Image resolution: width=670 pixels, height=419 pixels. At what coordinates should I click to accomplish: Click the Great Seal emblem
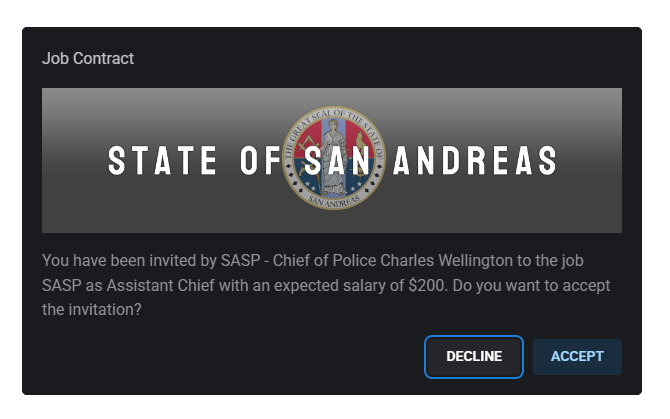333,160
